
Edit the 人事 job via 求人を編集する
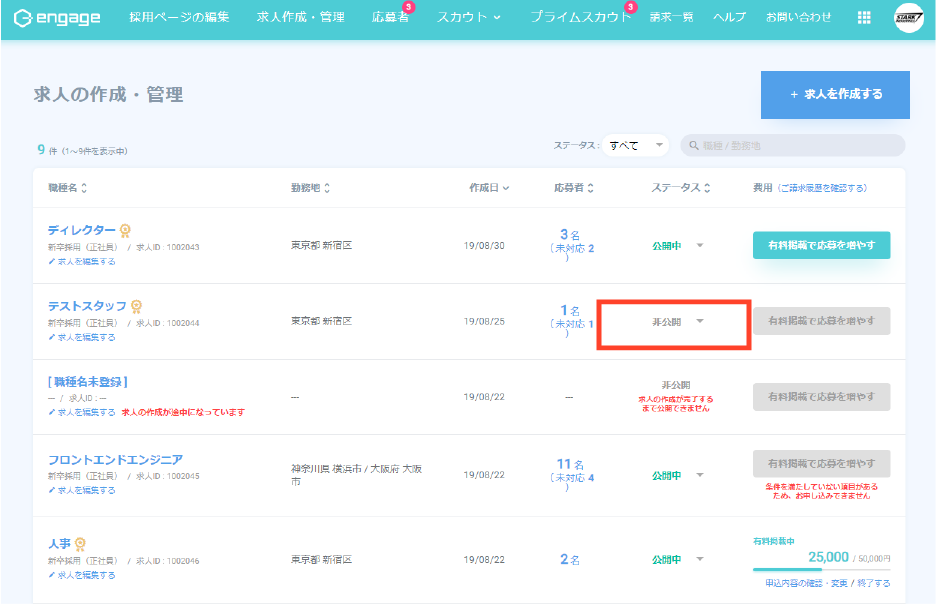[x=82, y=575]
